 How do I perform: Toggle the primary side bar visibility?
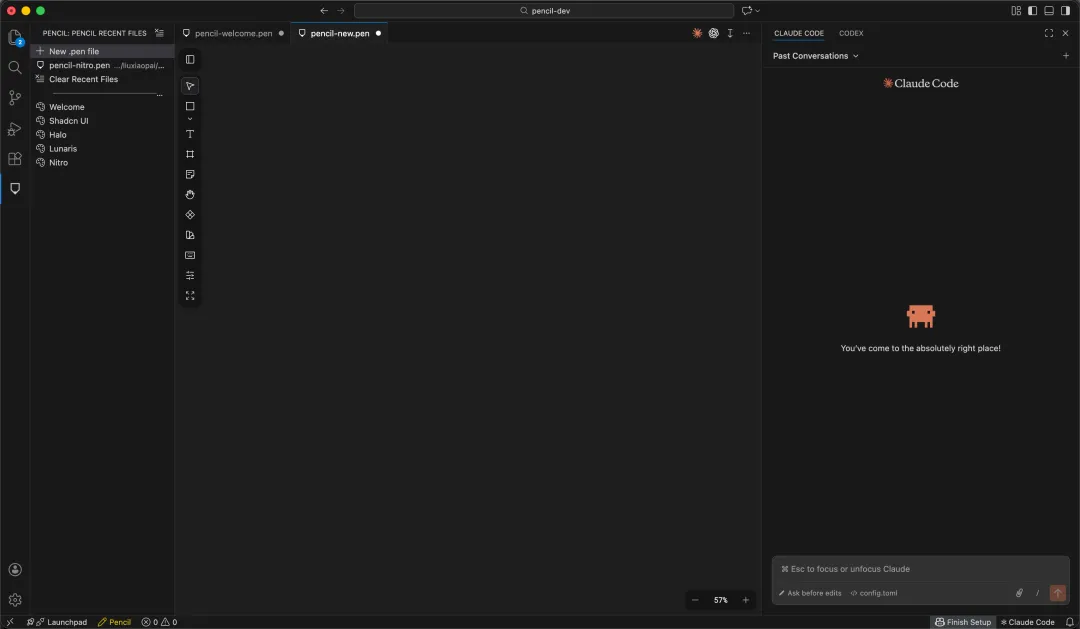(x=1032, y=10)
